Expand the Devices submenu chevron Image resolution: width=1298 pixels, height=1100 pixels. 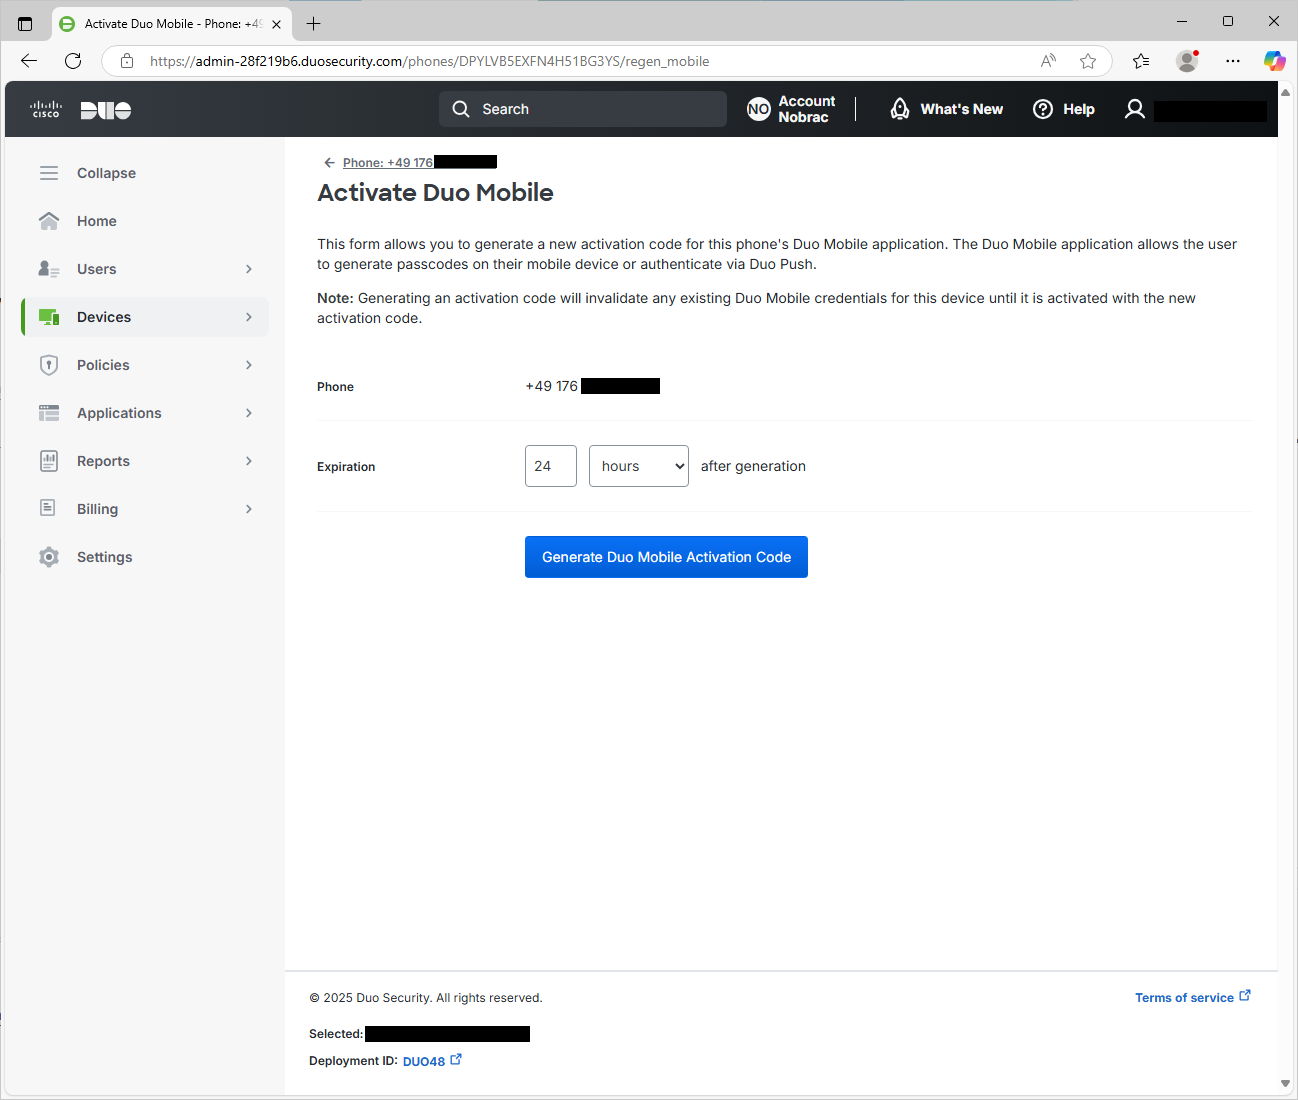tap(249, 317)
